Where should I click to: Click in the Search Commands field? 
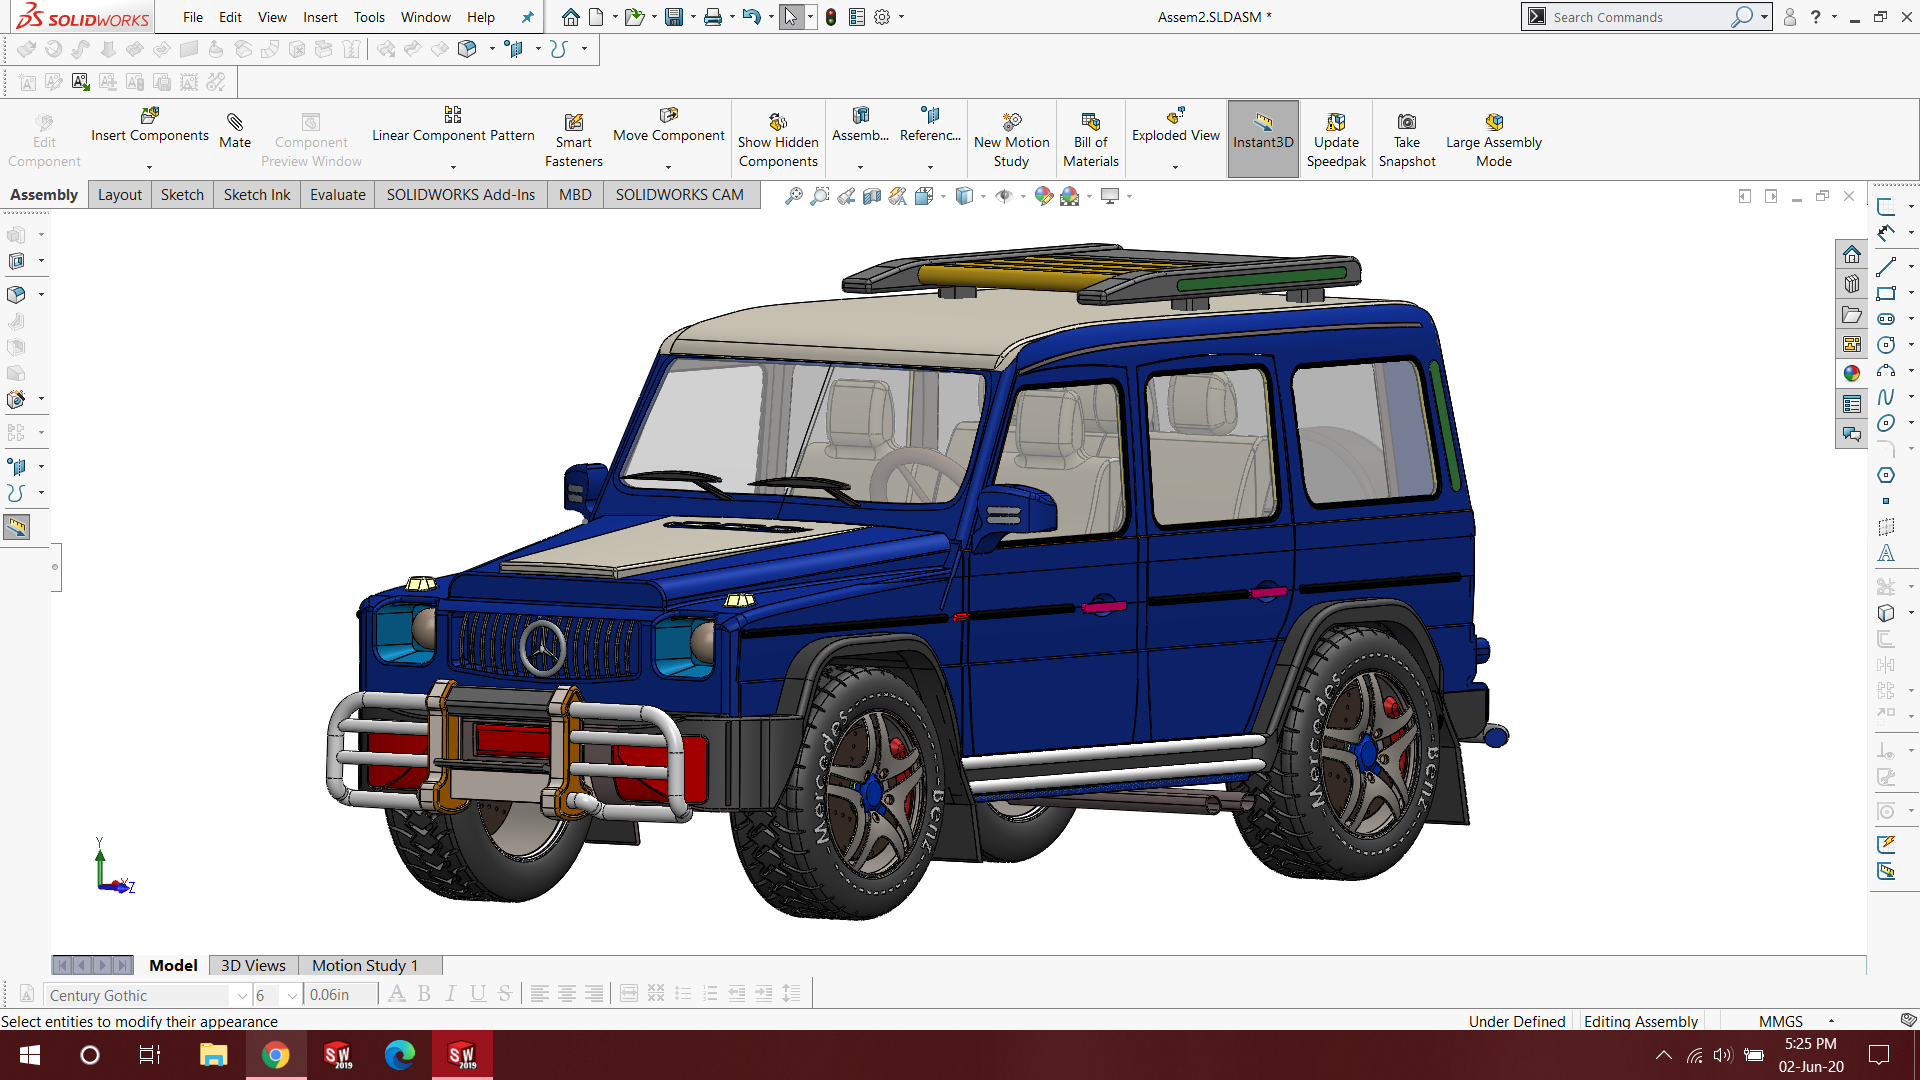click(1638, 17)
